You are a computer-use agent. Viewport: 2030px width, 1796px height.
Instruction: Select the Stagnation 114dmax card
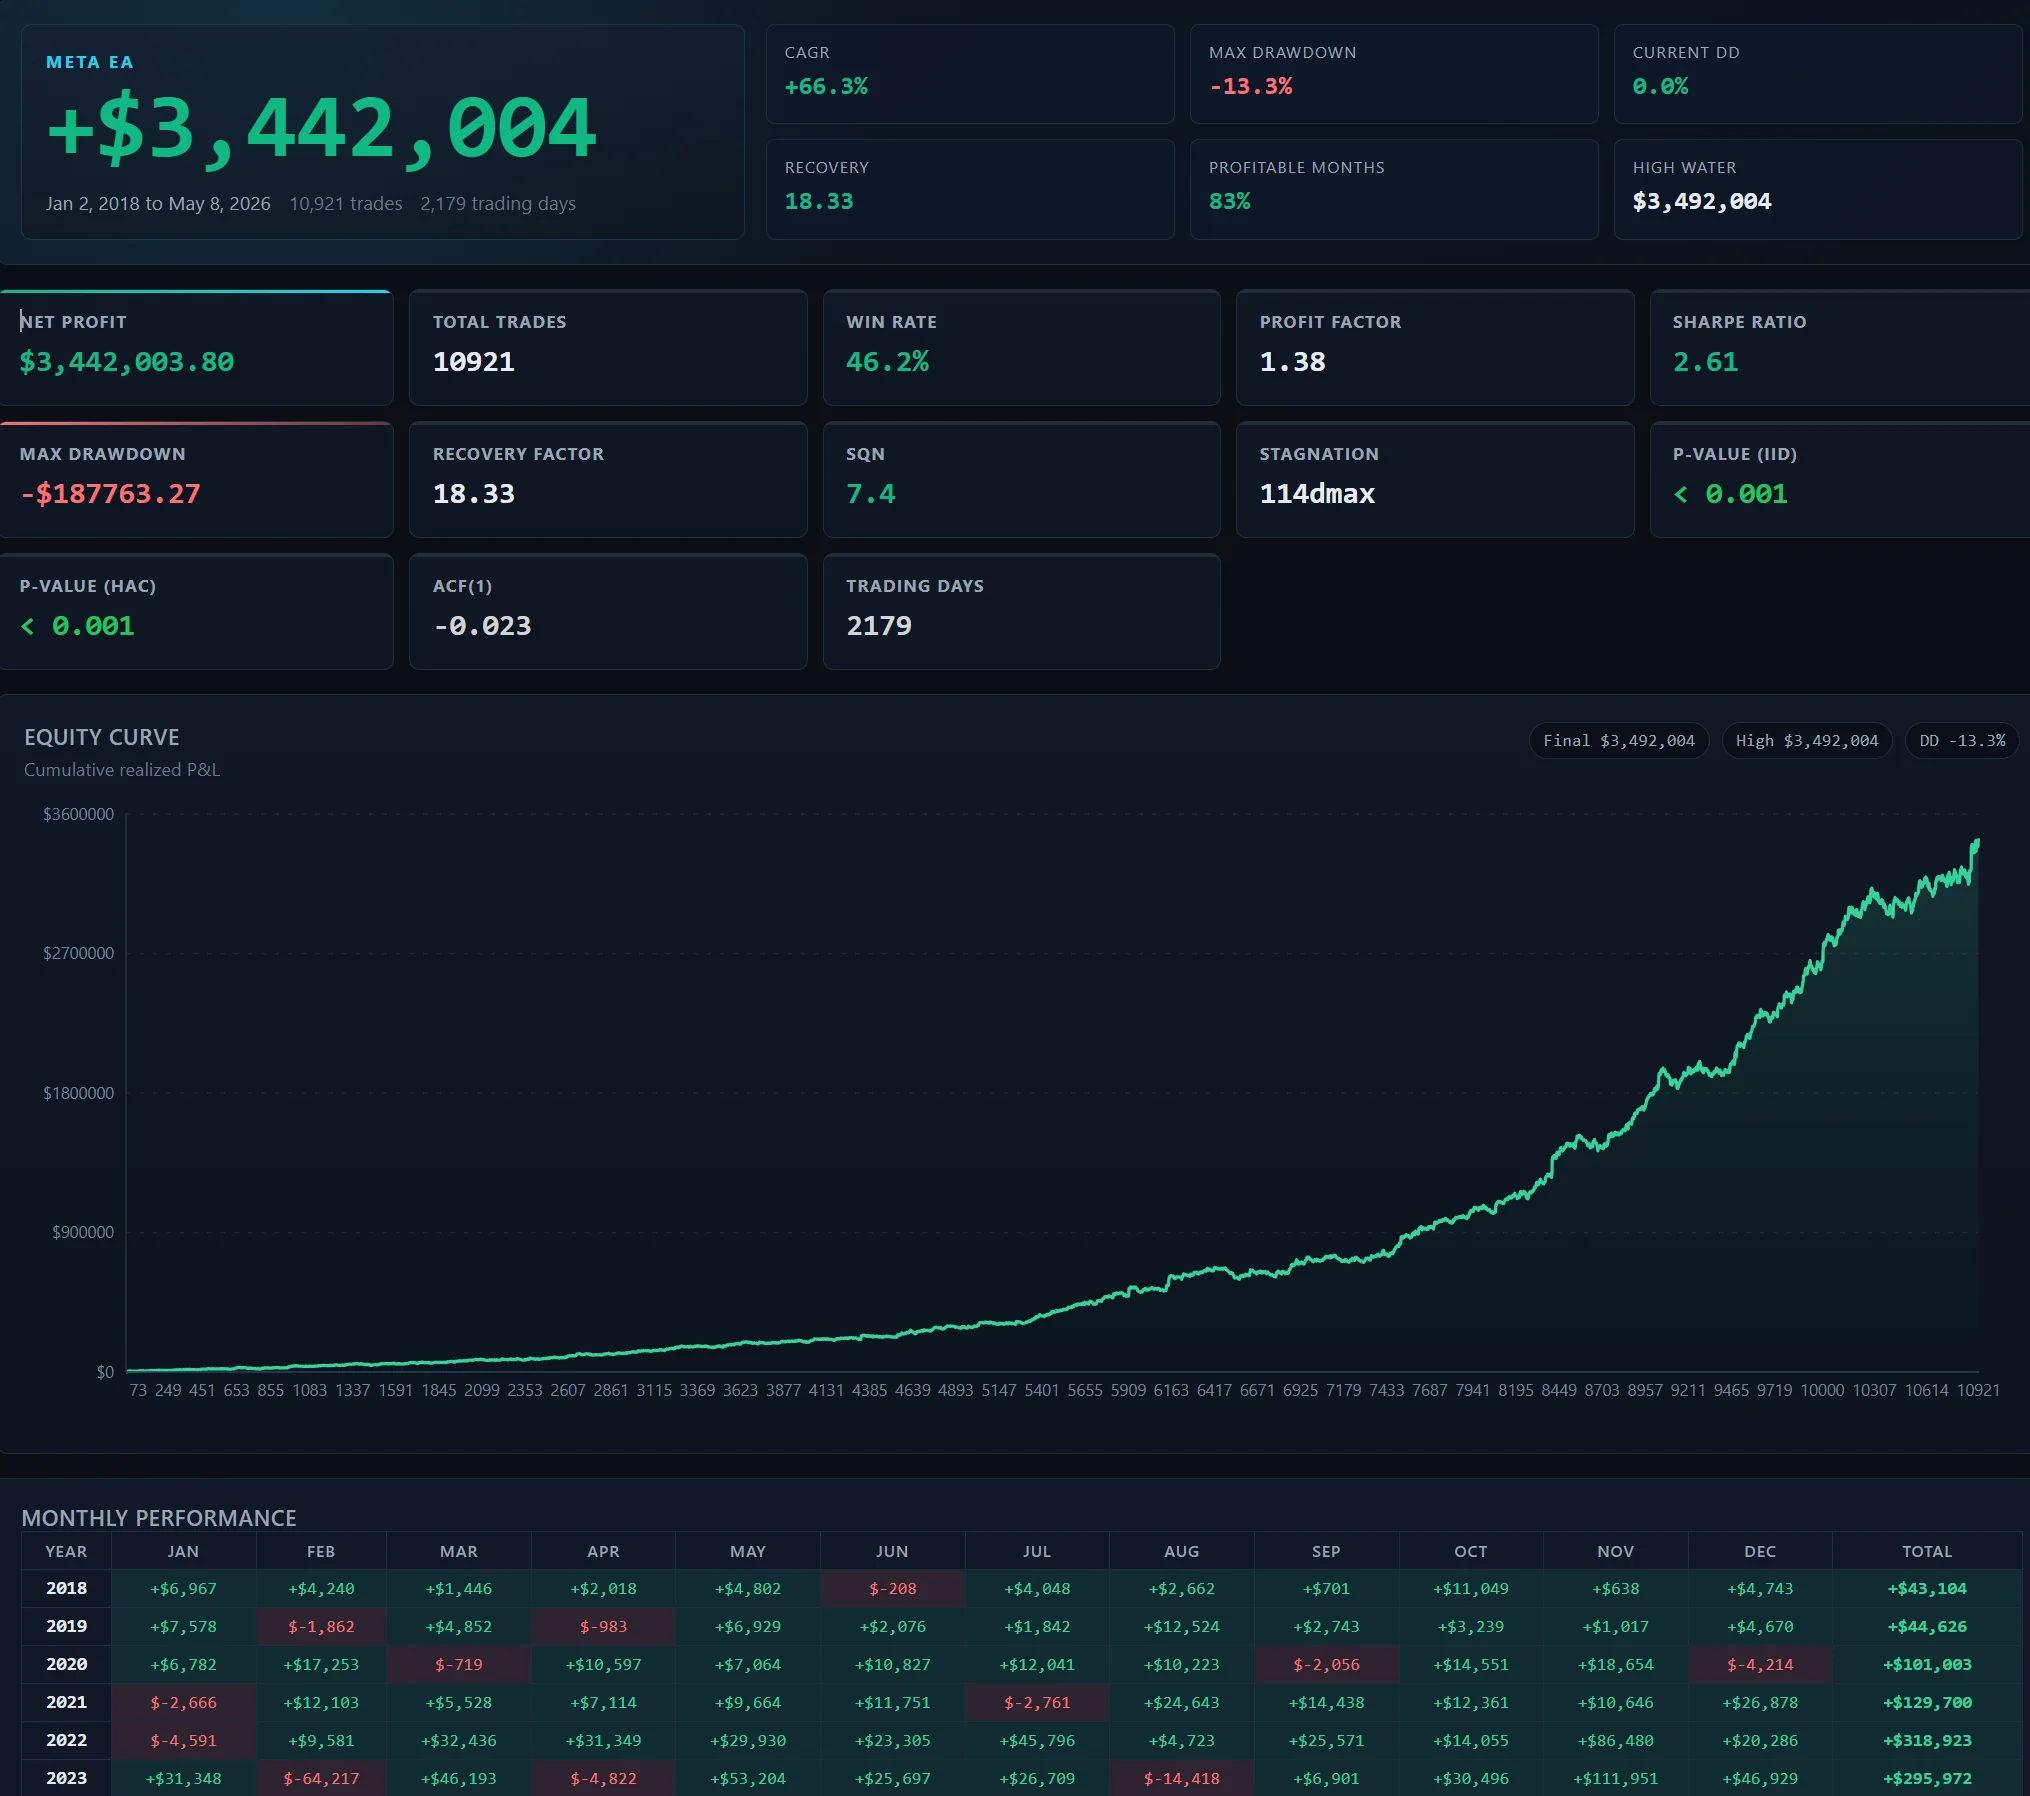click(1435, 479)
